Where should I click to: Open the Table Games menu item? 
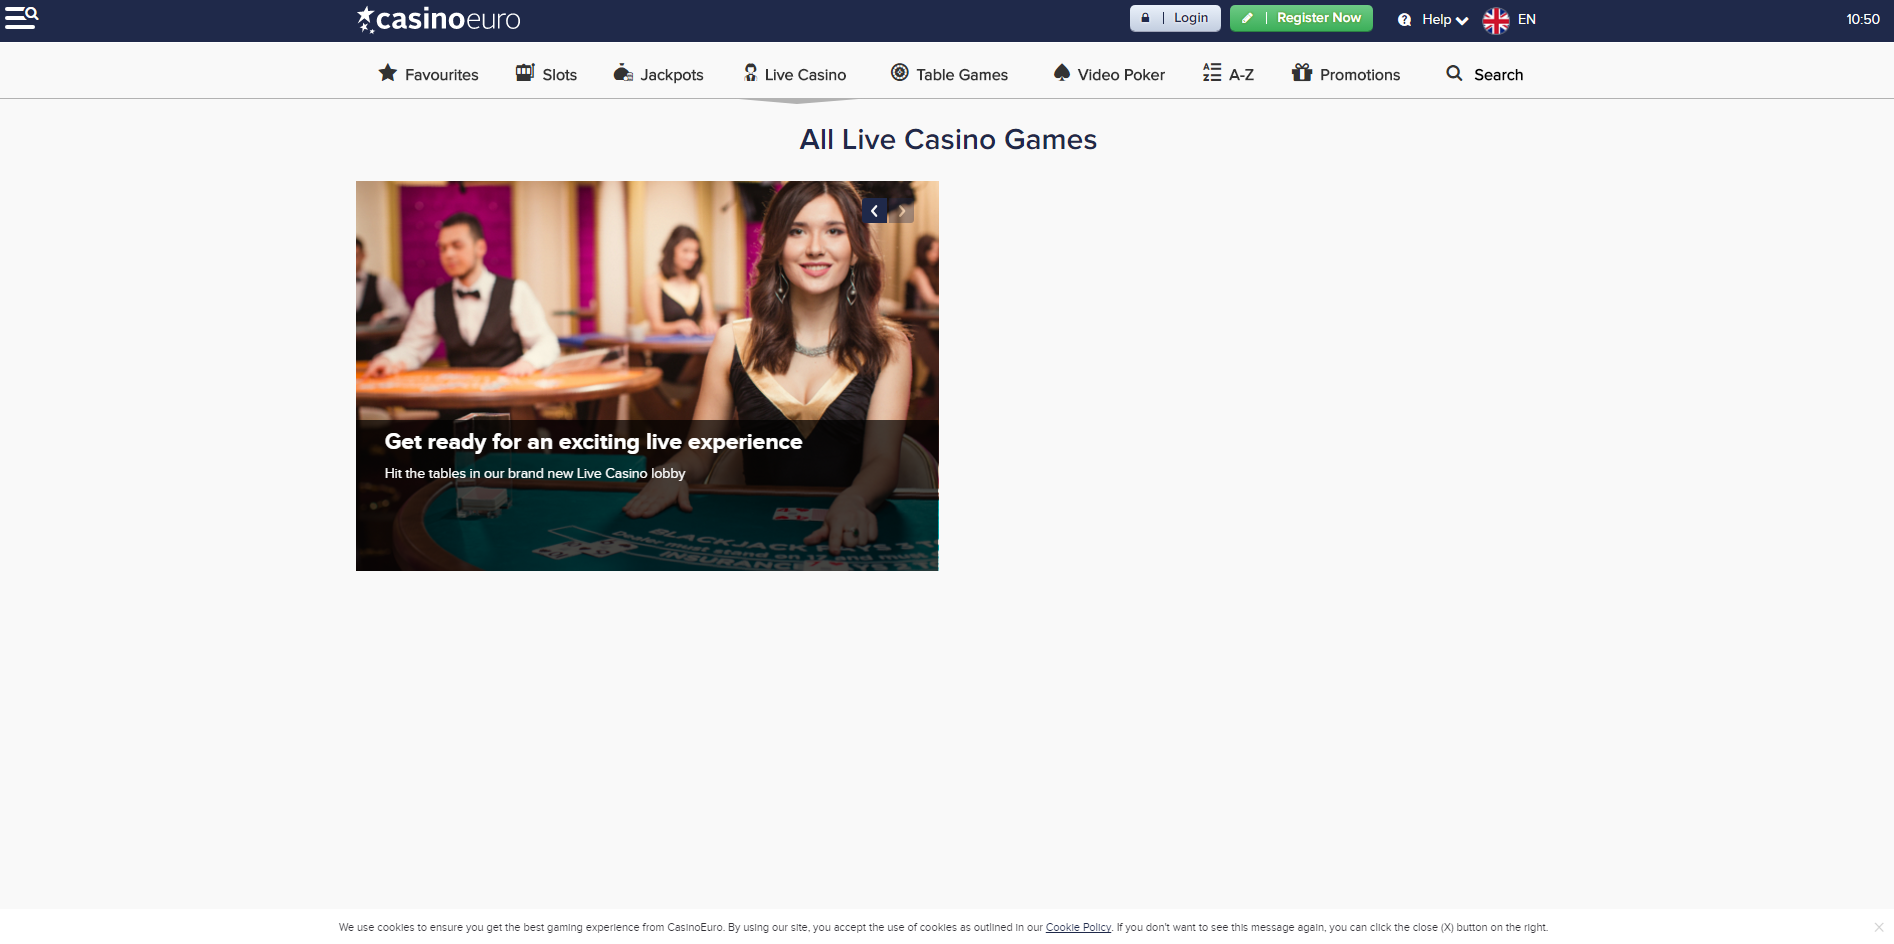coord(962,75)
